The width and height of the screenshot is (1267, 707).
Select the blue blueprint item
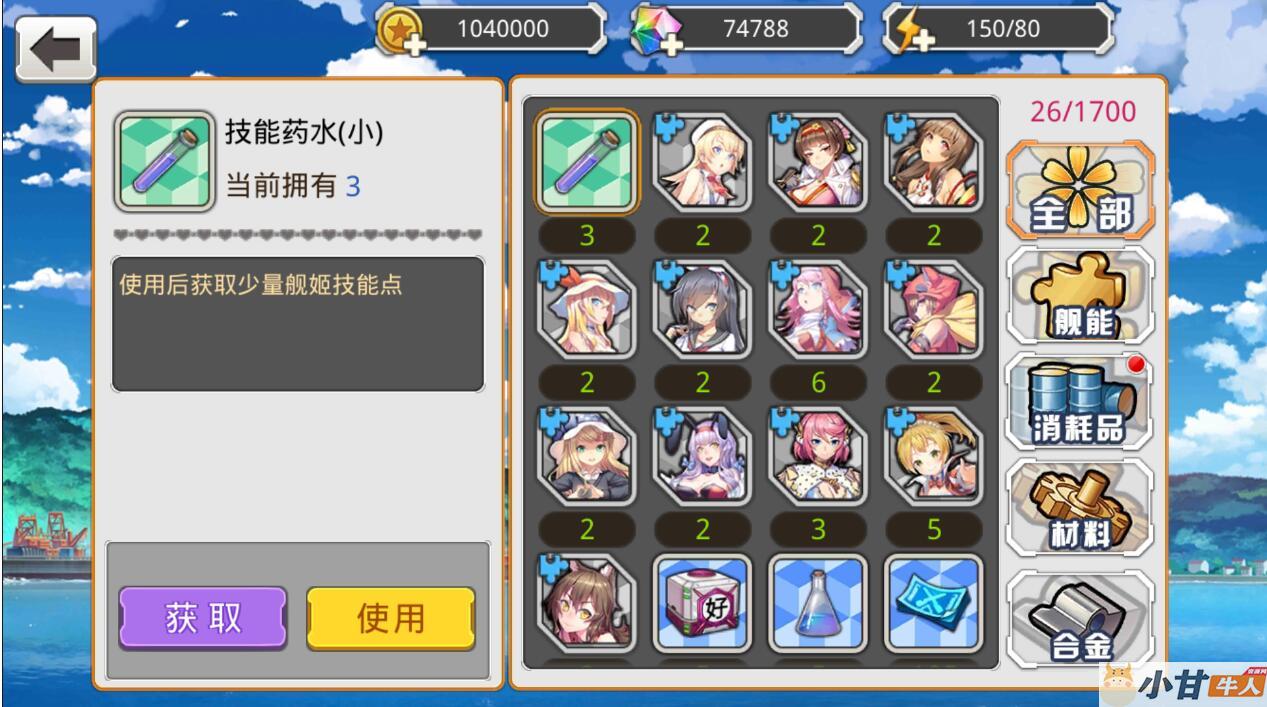[x=934, y=604]
